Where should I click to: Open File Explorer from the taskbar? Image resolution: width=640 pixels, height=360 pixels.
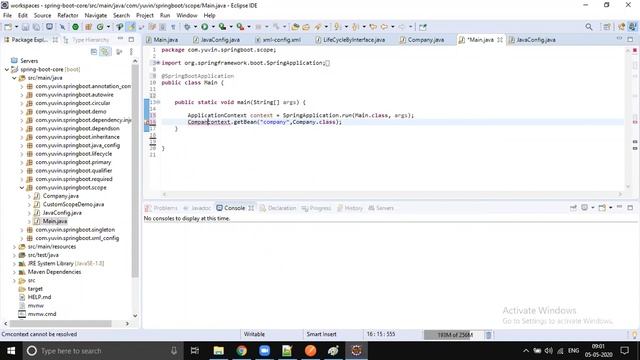pyautogui.click(x=218, y=351)
